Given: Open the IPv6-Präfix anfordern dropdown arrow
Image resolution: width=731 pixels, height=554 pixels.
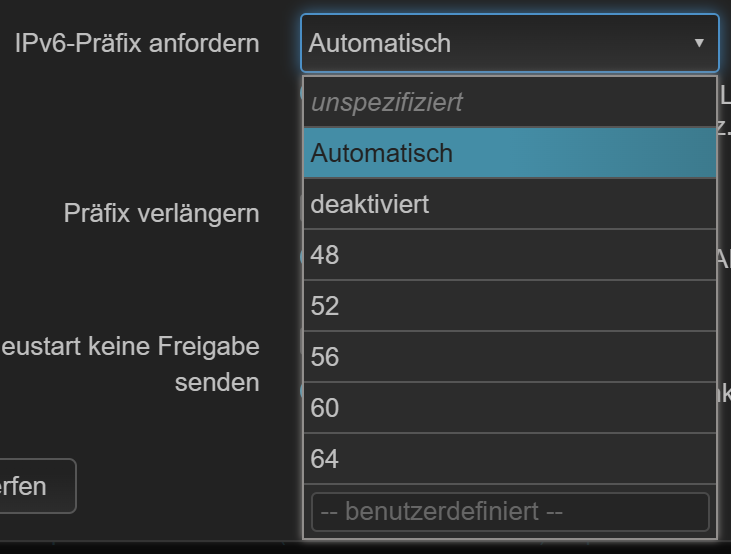Looking at the screenshot, I should click(699, 43).
